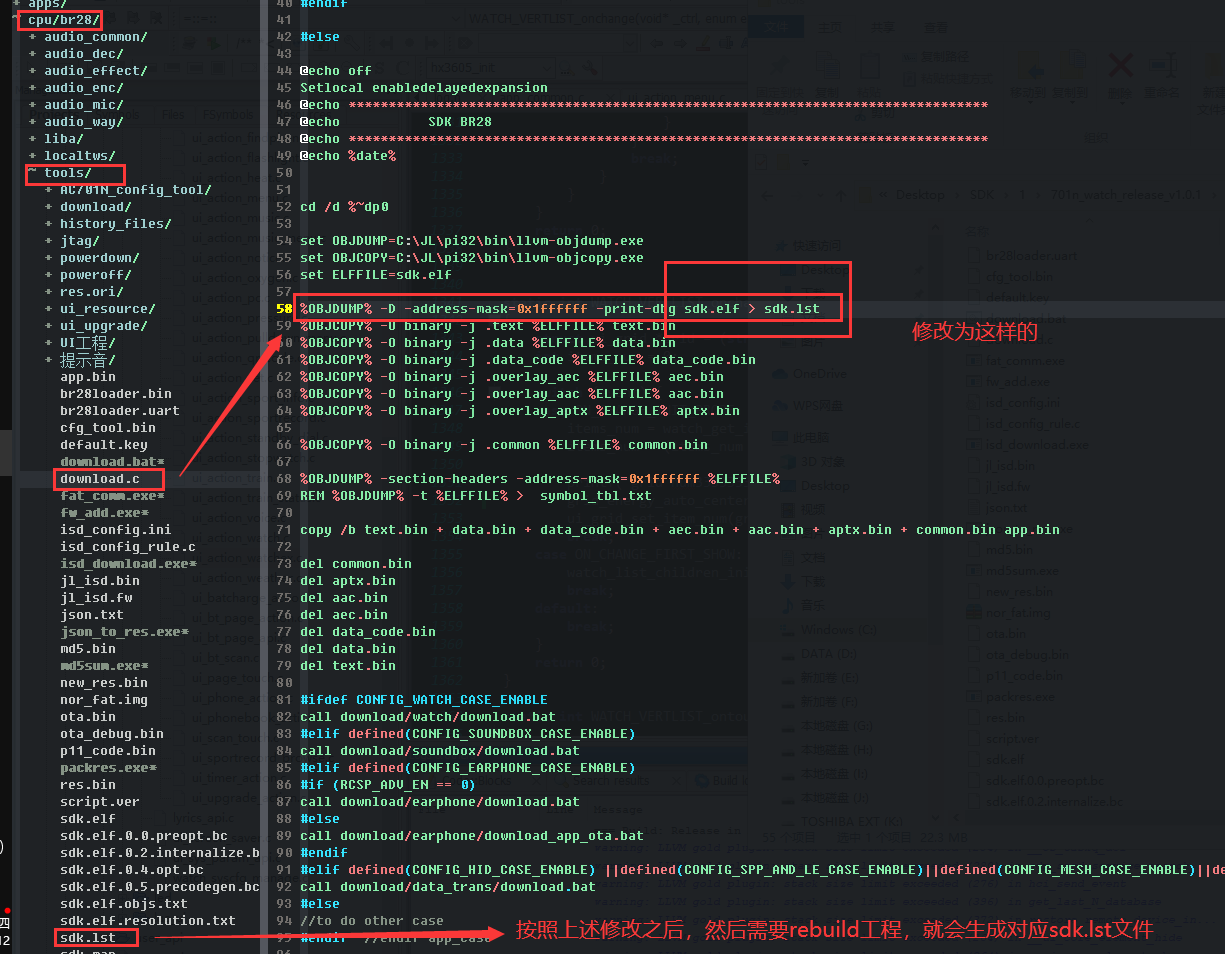The height and width of the screenshot is (954, 1225).
Task: Select p11_code.bin in the file tree
Action: pos(108,751)
